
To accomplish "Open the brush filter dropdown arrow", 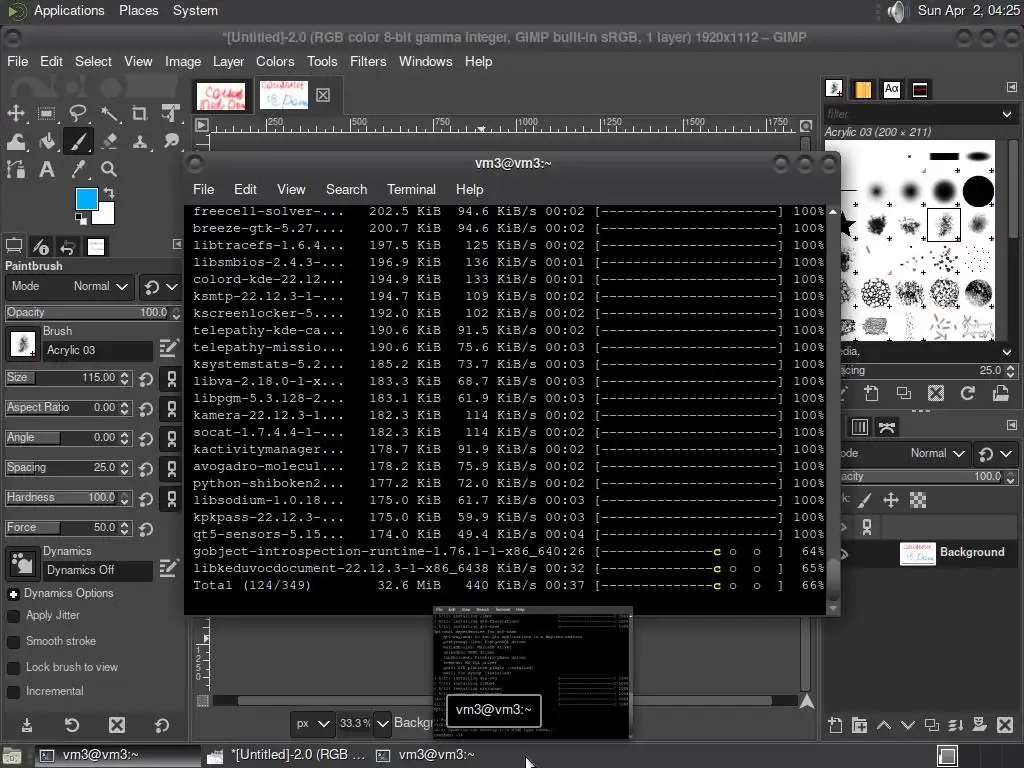I will 1007,114.
